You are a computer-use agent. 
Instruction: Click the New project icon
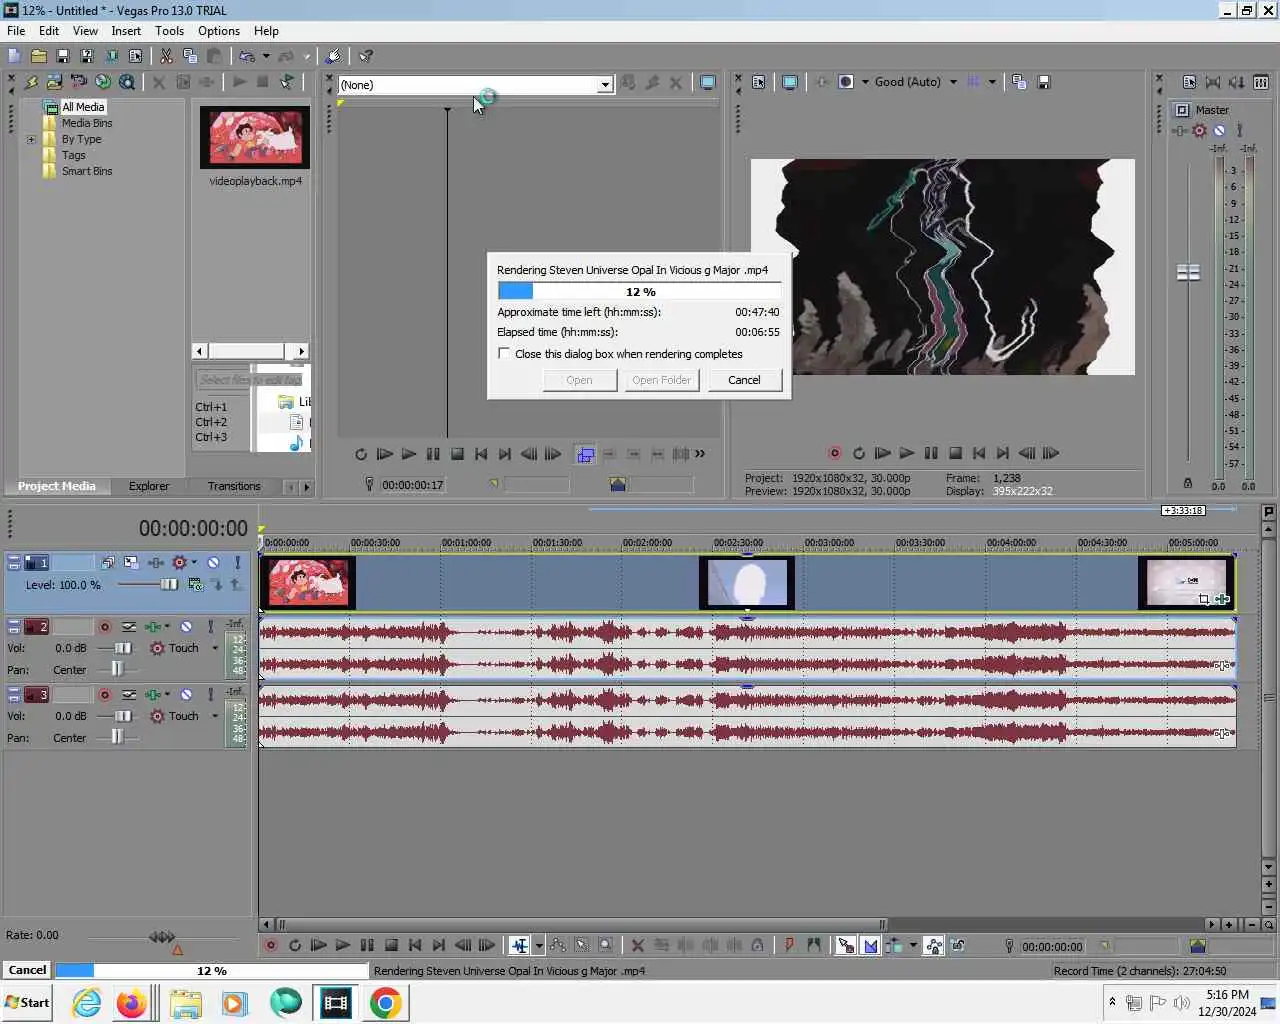coord(14,56)
